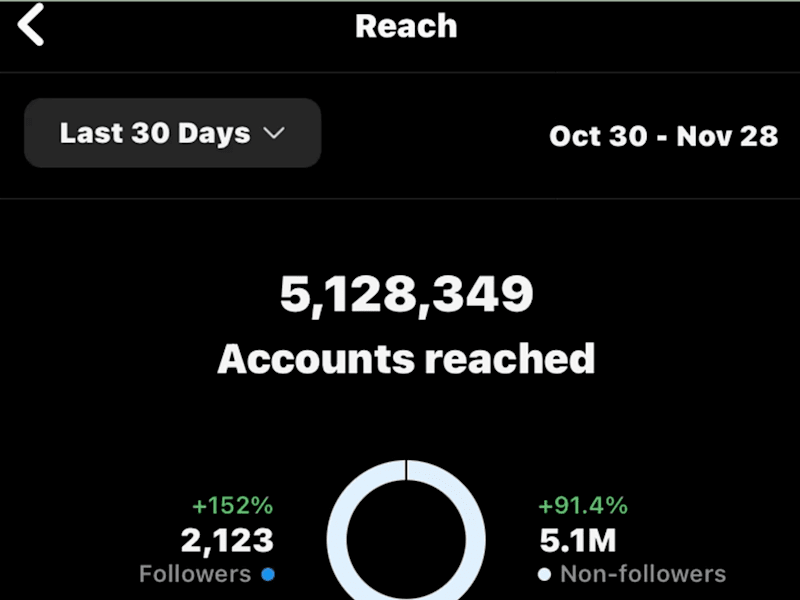Select the Oct 30 - Nov 28 date range
Viewport: 800px width, 600px height.
pos(663,136)
